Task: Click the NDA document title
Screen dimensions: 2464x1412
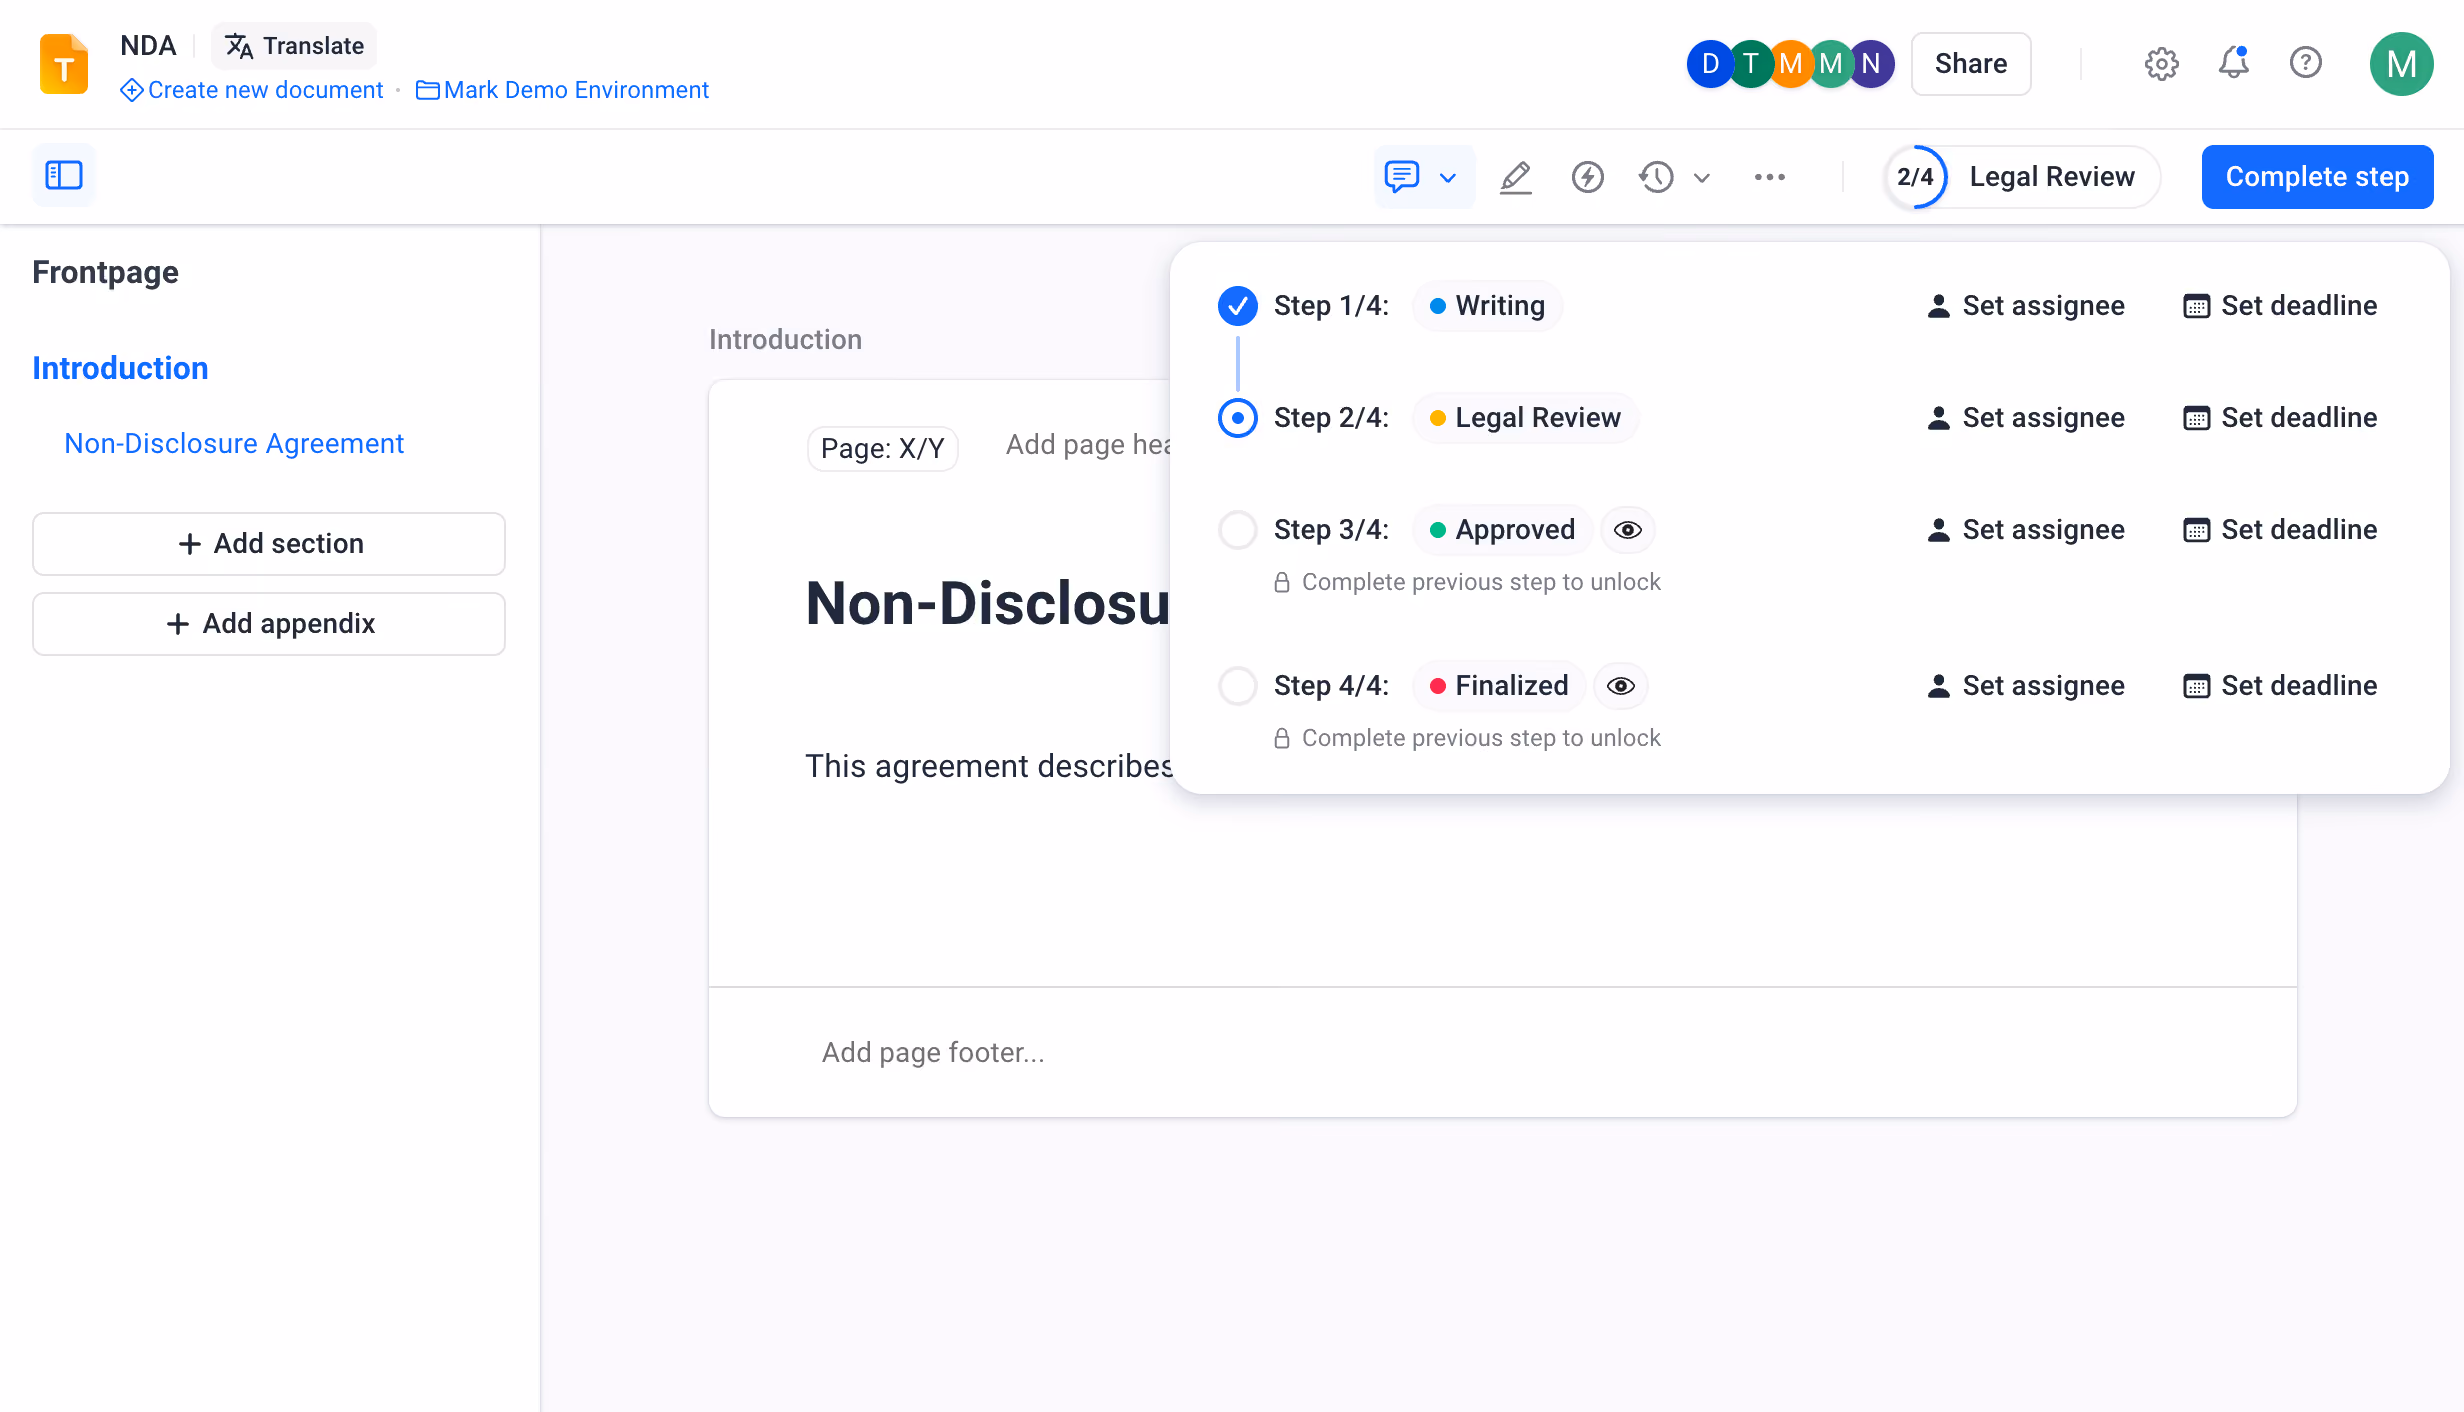Action: tap(148, 46)
